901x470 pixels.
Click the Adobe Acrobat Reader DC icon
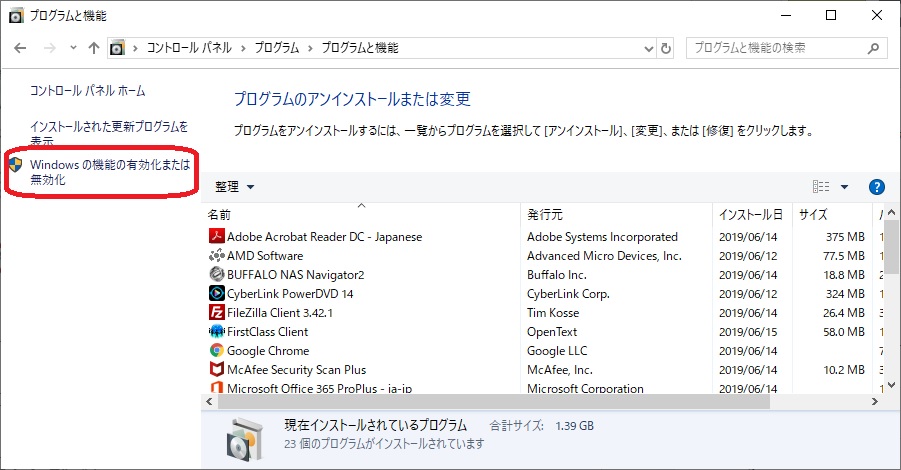point(217,236)
